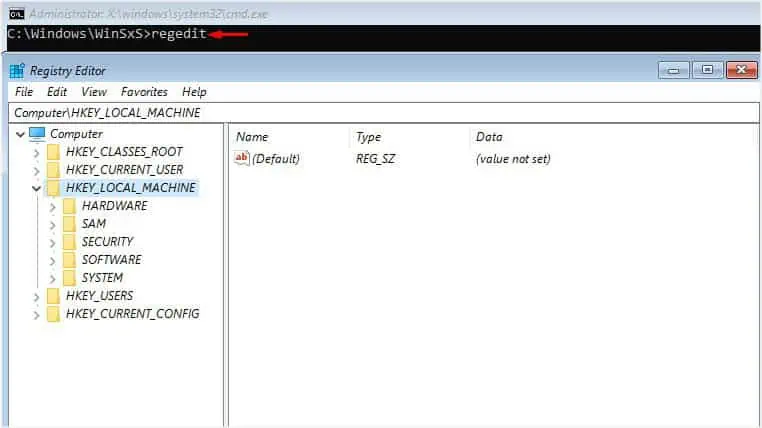This screenshot has width=762, height=428.
Task: Expand the SYSTEM key
Action: click(52, 279)
